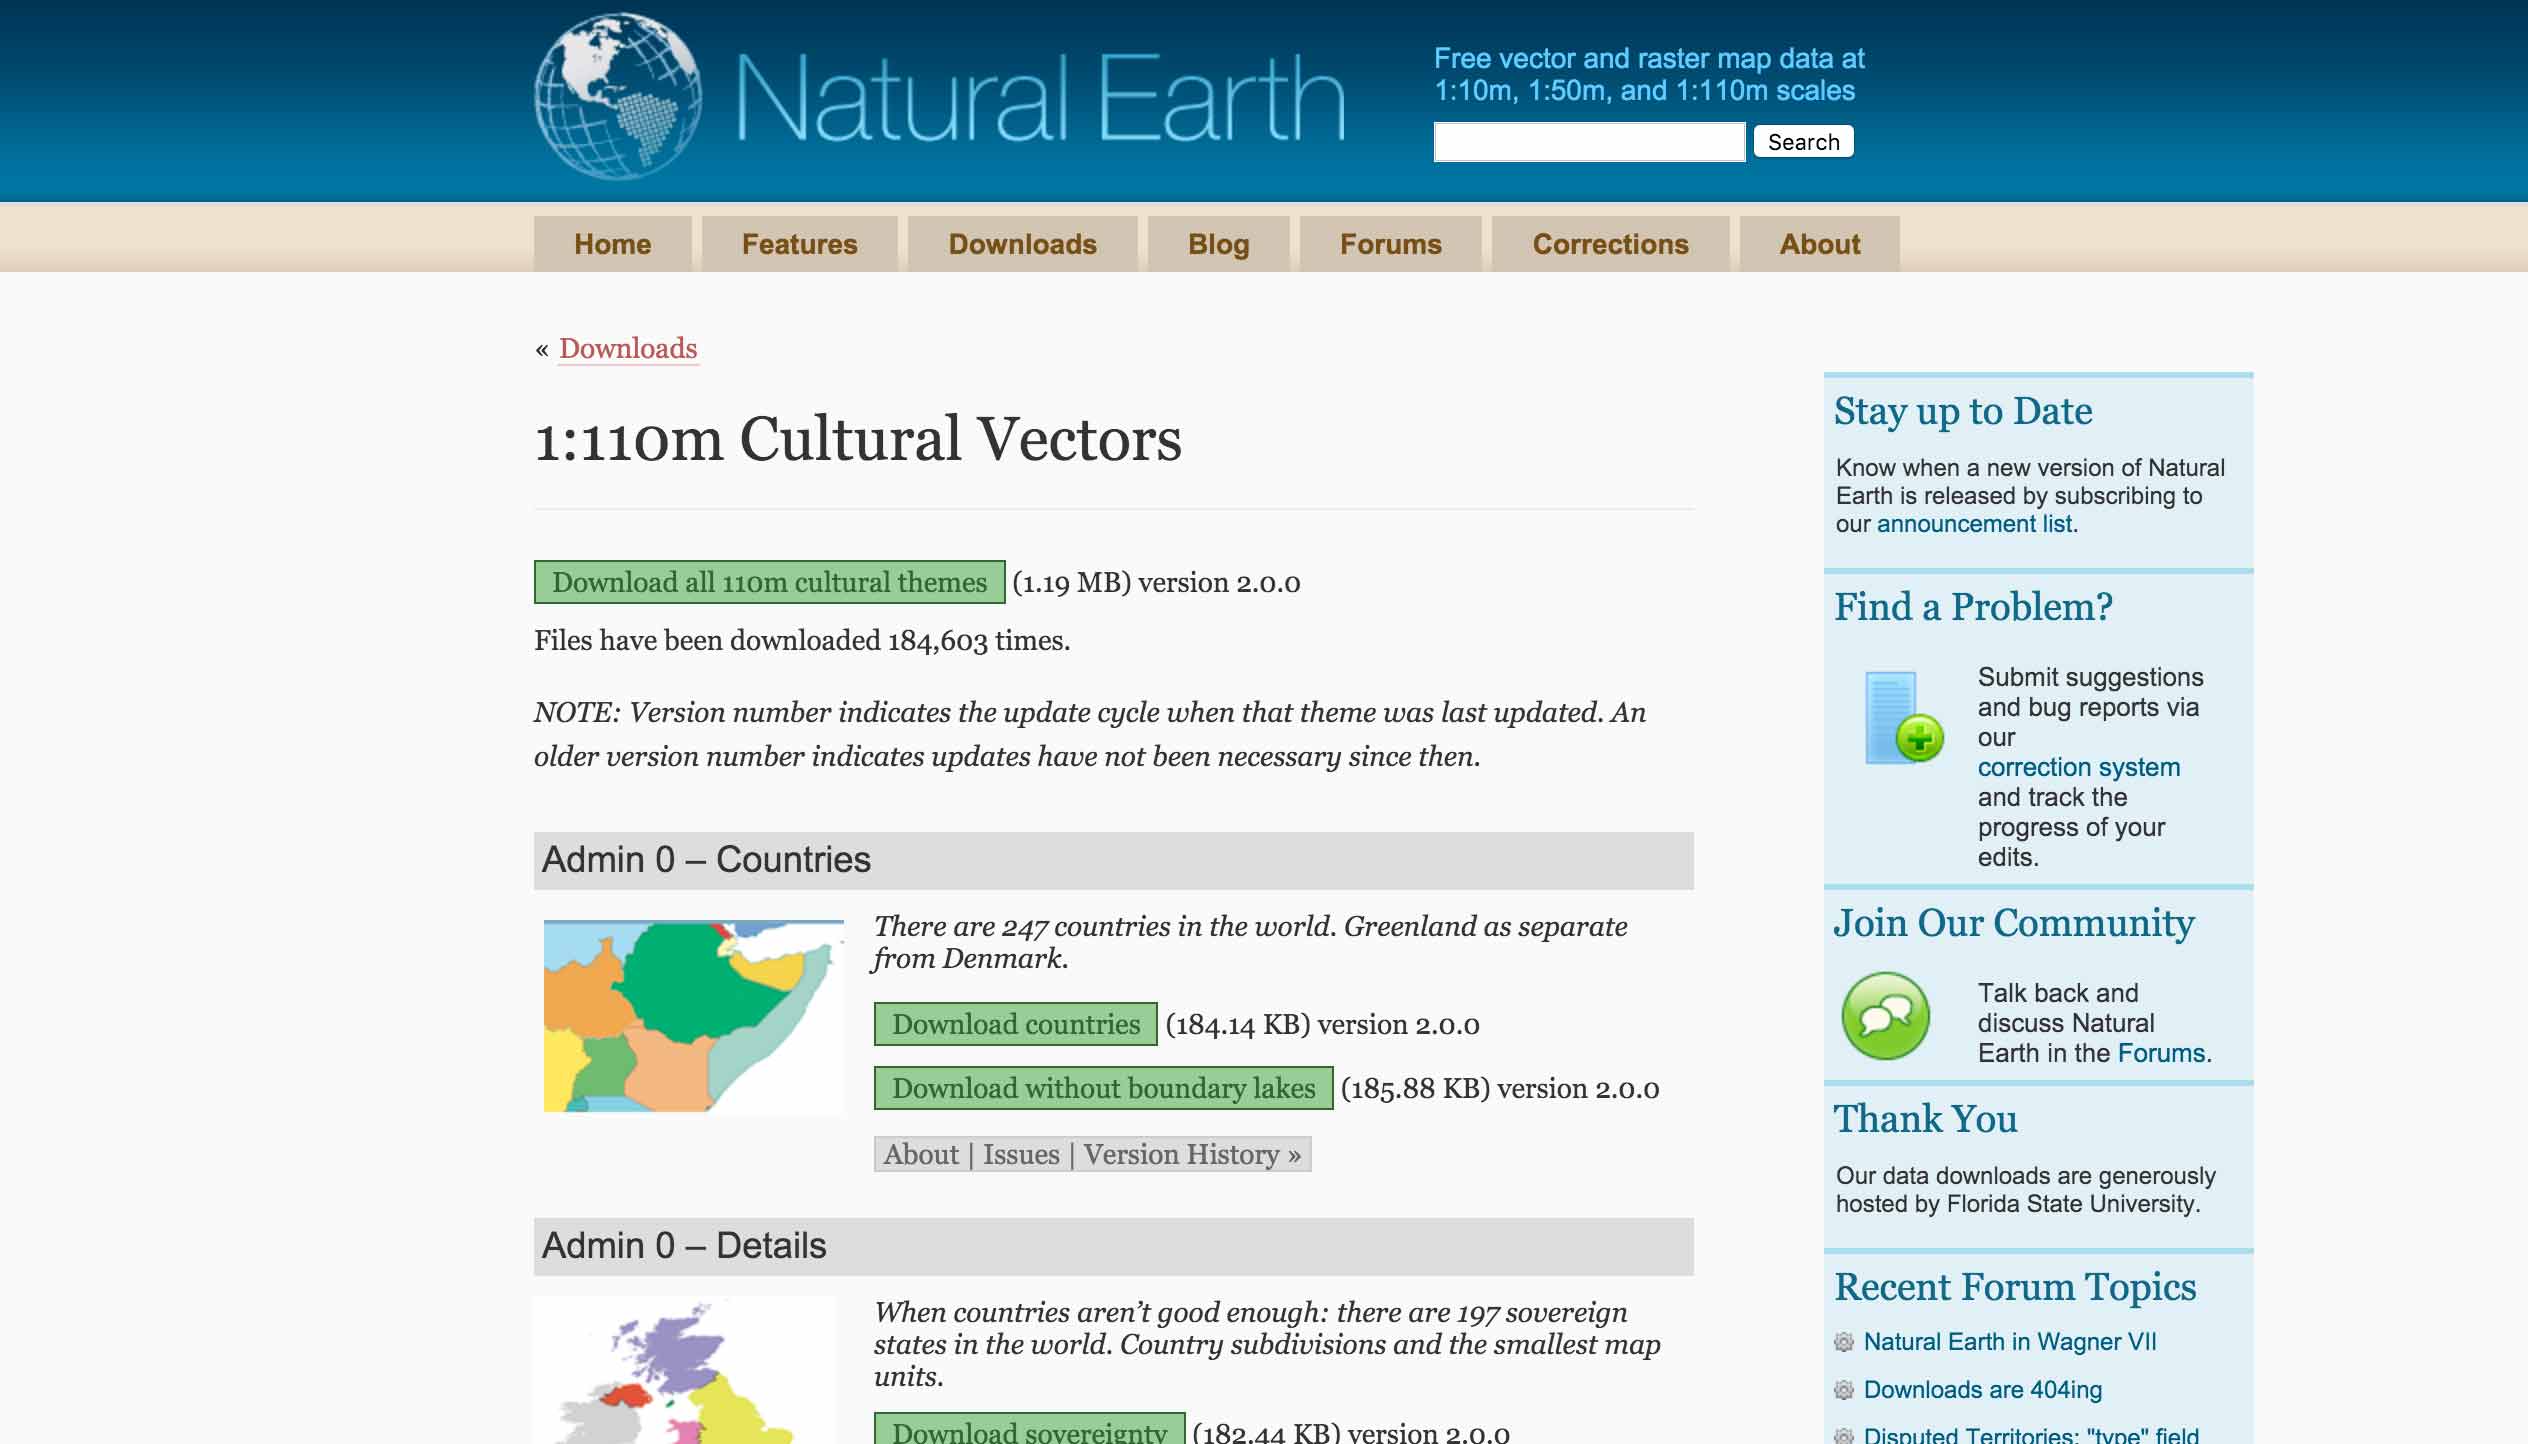The height and width of the screenshot is (1444, 2528).
Task: Click the bullet icon beside Downloads are 404ing
Action: 1844,1390
